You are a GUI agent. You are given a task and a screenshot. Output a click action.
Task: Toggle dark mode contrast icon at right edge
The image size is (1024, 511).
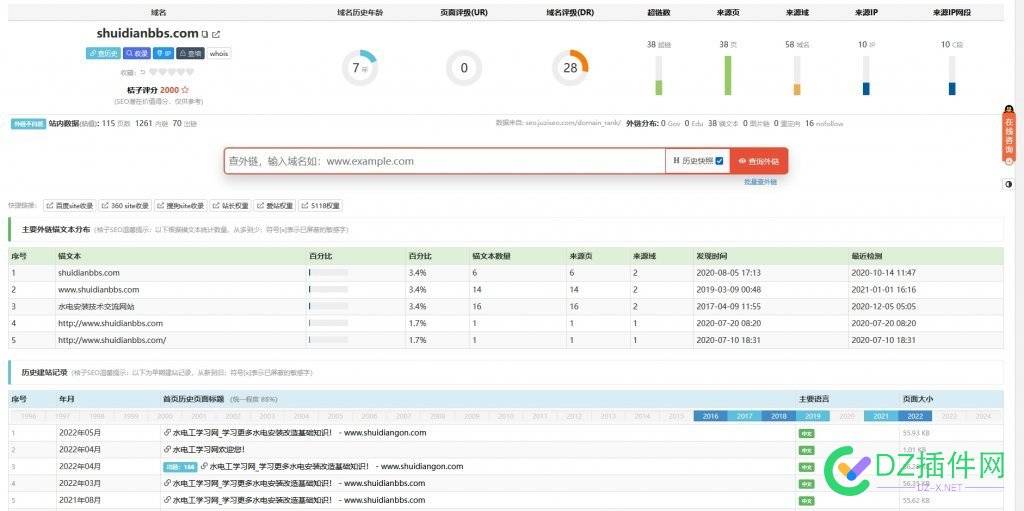[1008, 185]
